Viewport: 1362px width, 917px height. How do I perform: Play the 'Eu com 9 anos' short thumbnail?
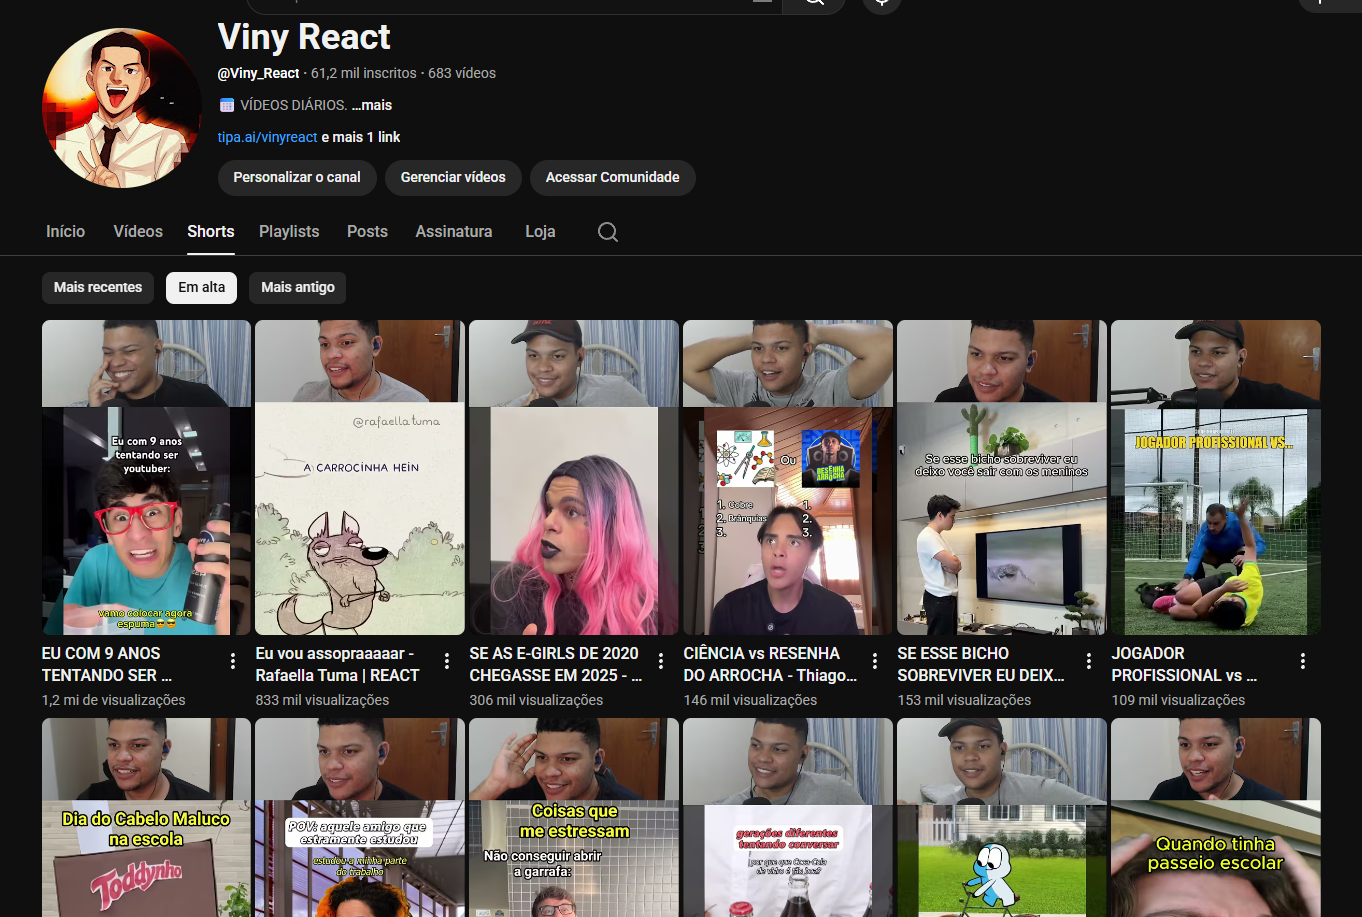click(x=146, y=477)
